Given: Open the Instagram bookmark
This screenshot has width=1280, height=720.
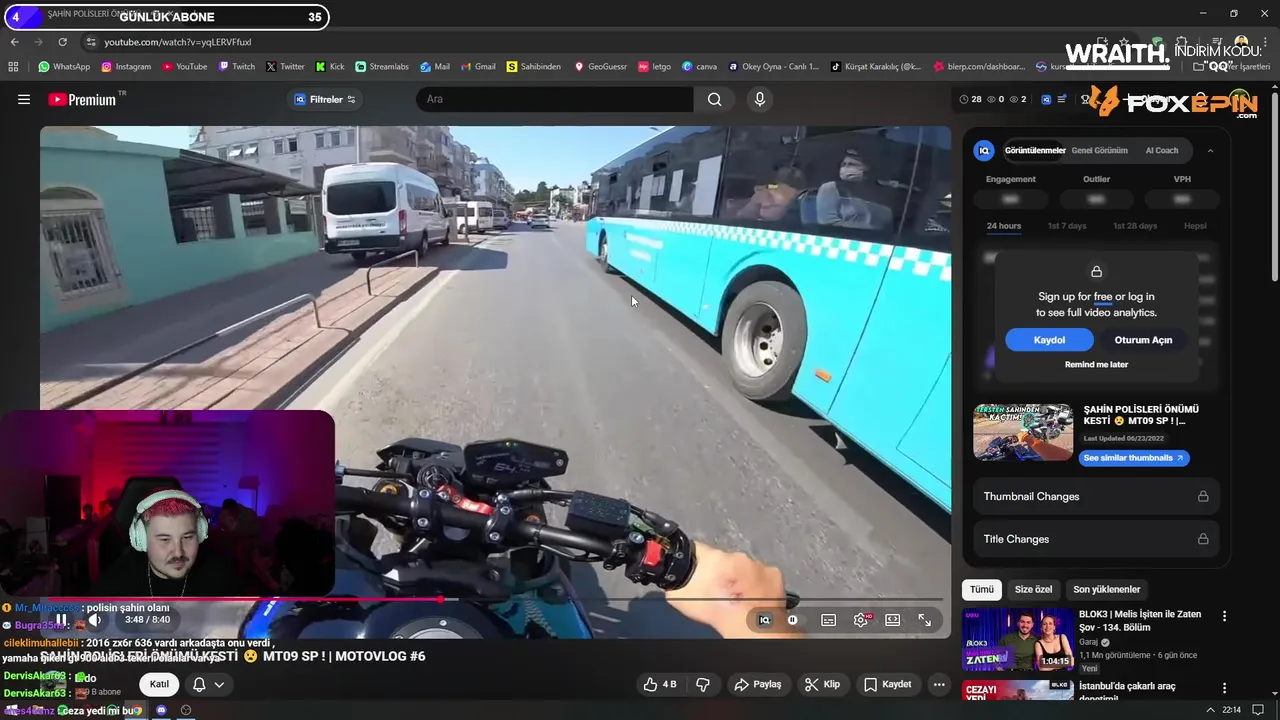Looking at the screenshot, I should pyautogui.click(x=126, y=67).
